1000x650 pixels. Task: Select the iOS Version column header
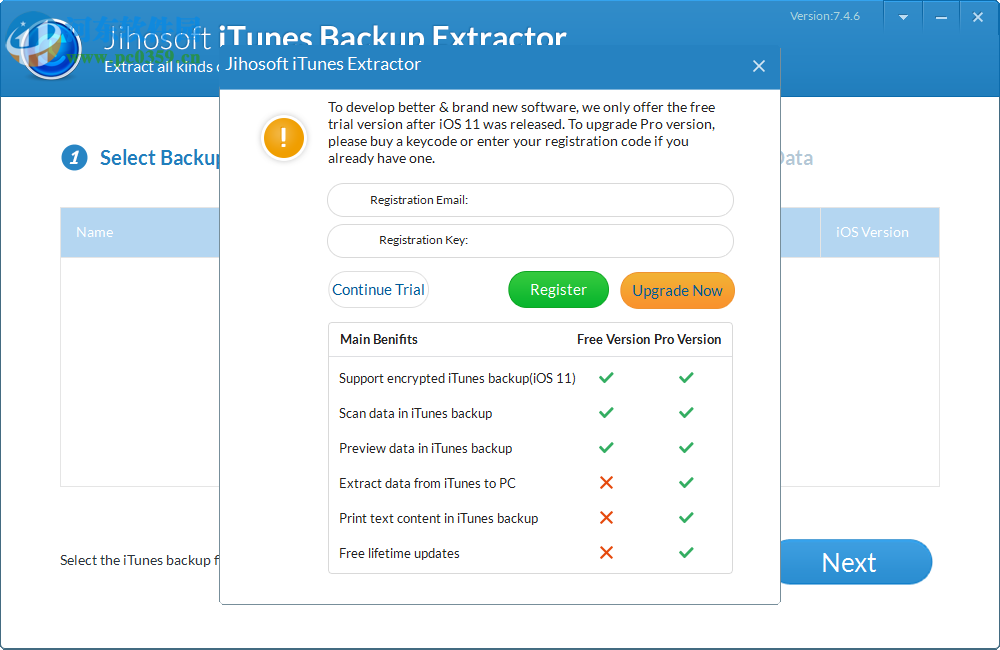coord(871,232)
